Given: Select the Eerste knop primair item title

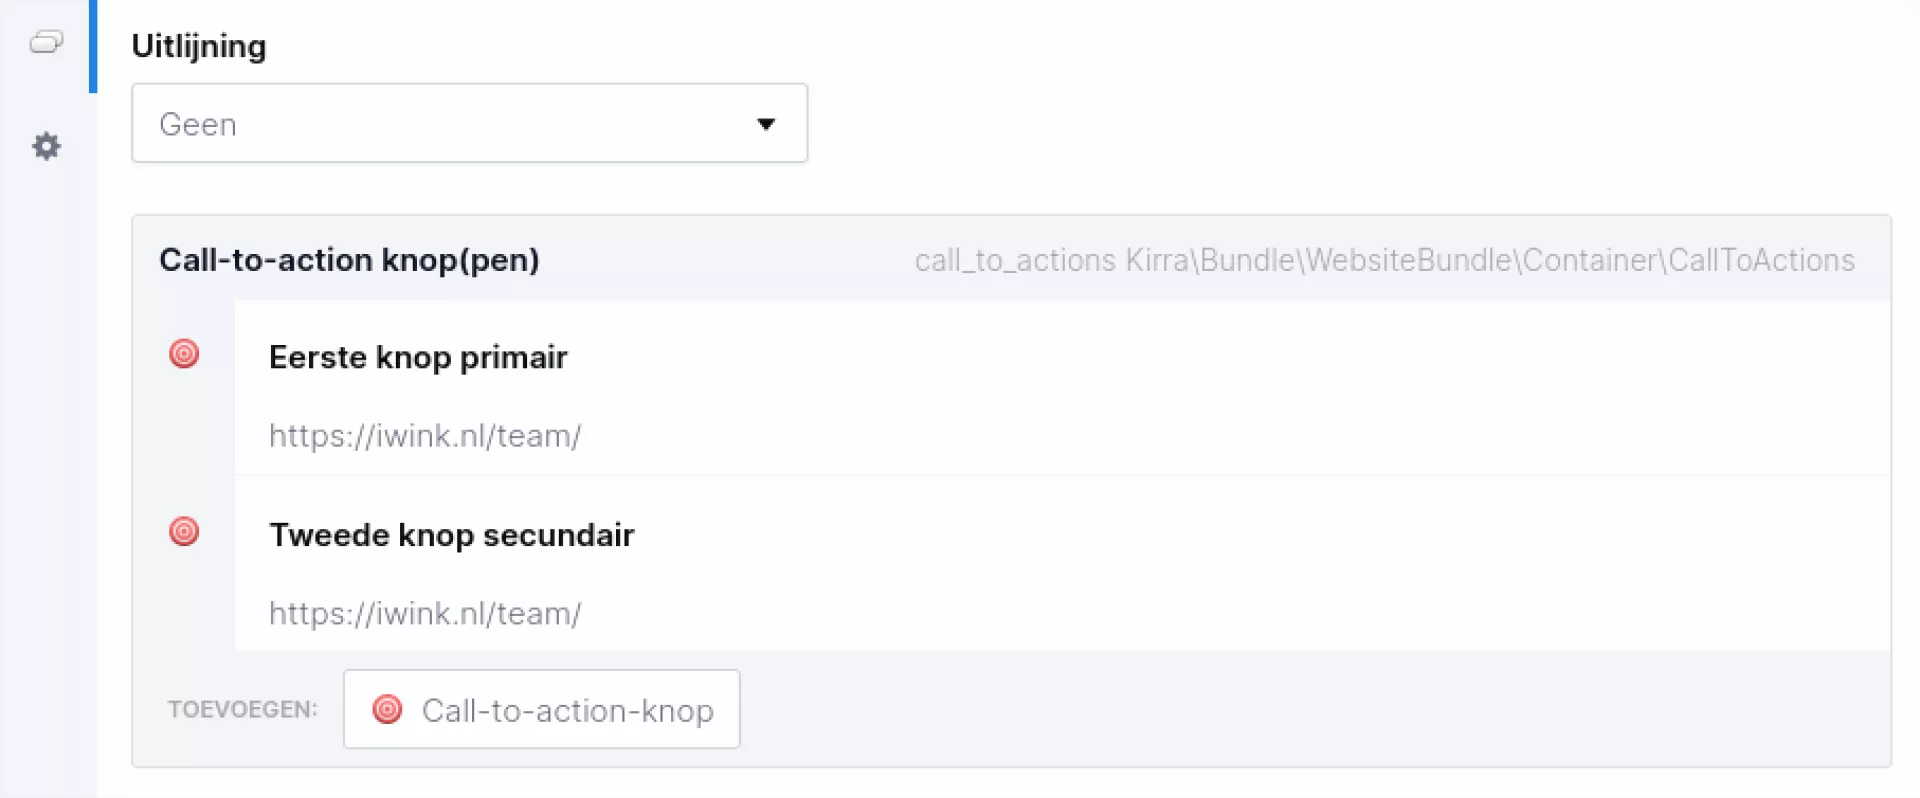Looking at the screenshot, I should pyautogui.click(x=418, y=357).
